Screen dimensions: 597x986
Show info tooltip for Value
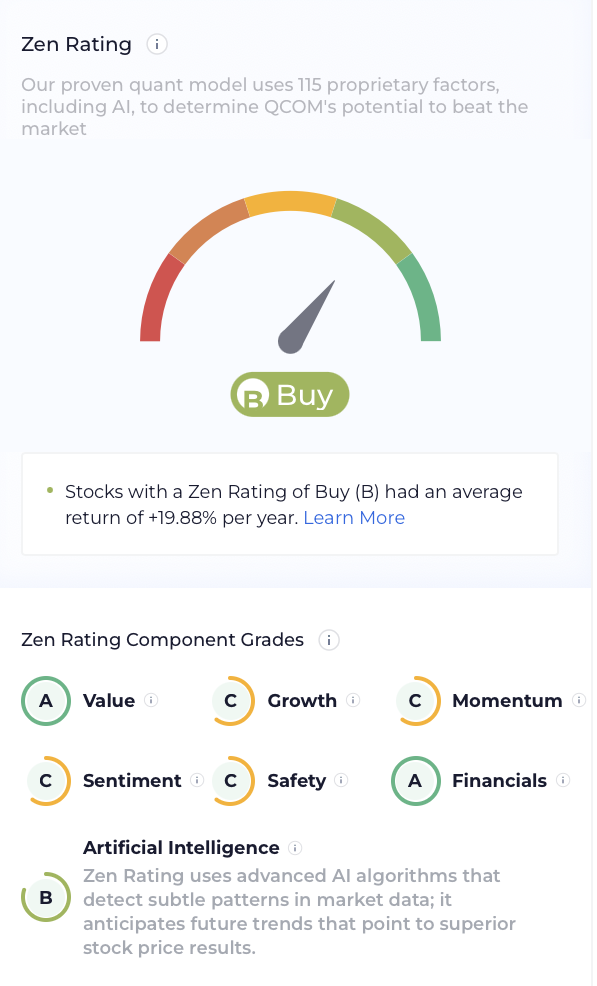(x=151, y=700)
